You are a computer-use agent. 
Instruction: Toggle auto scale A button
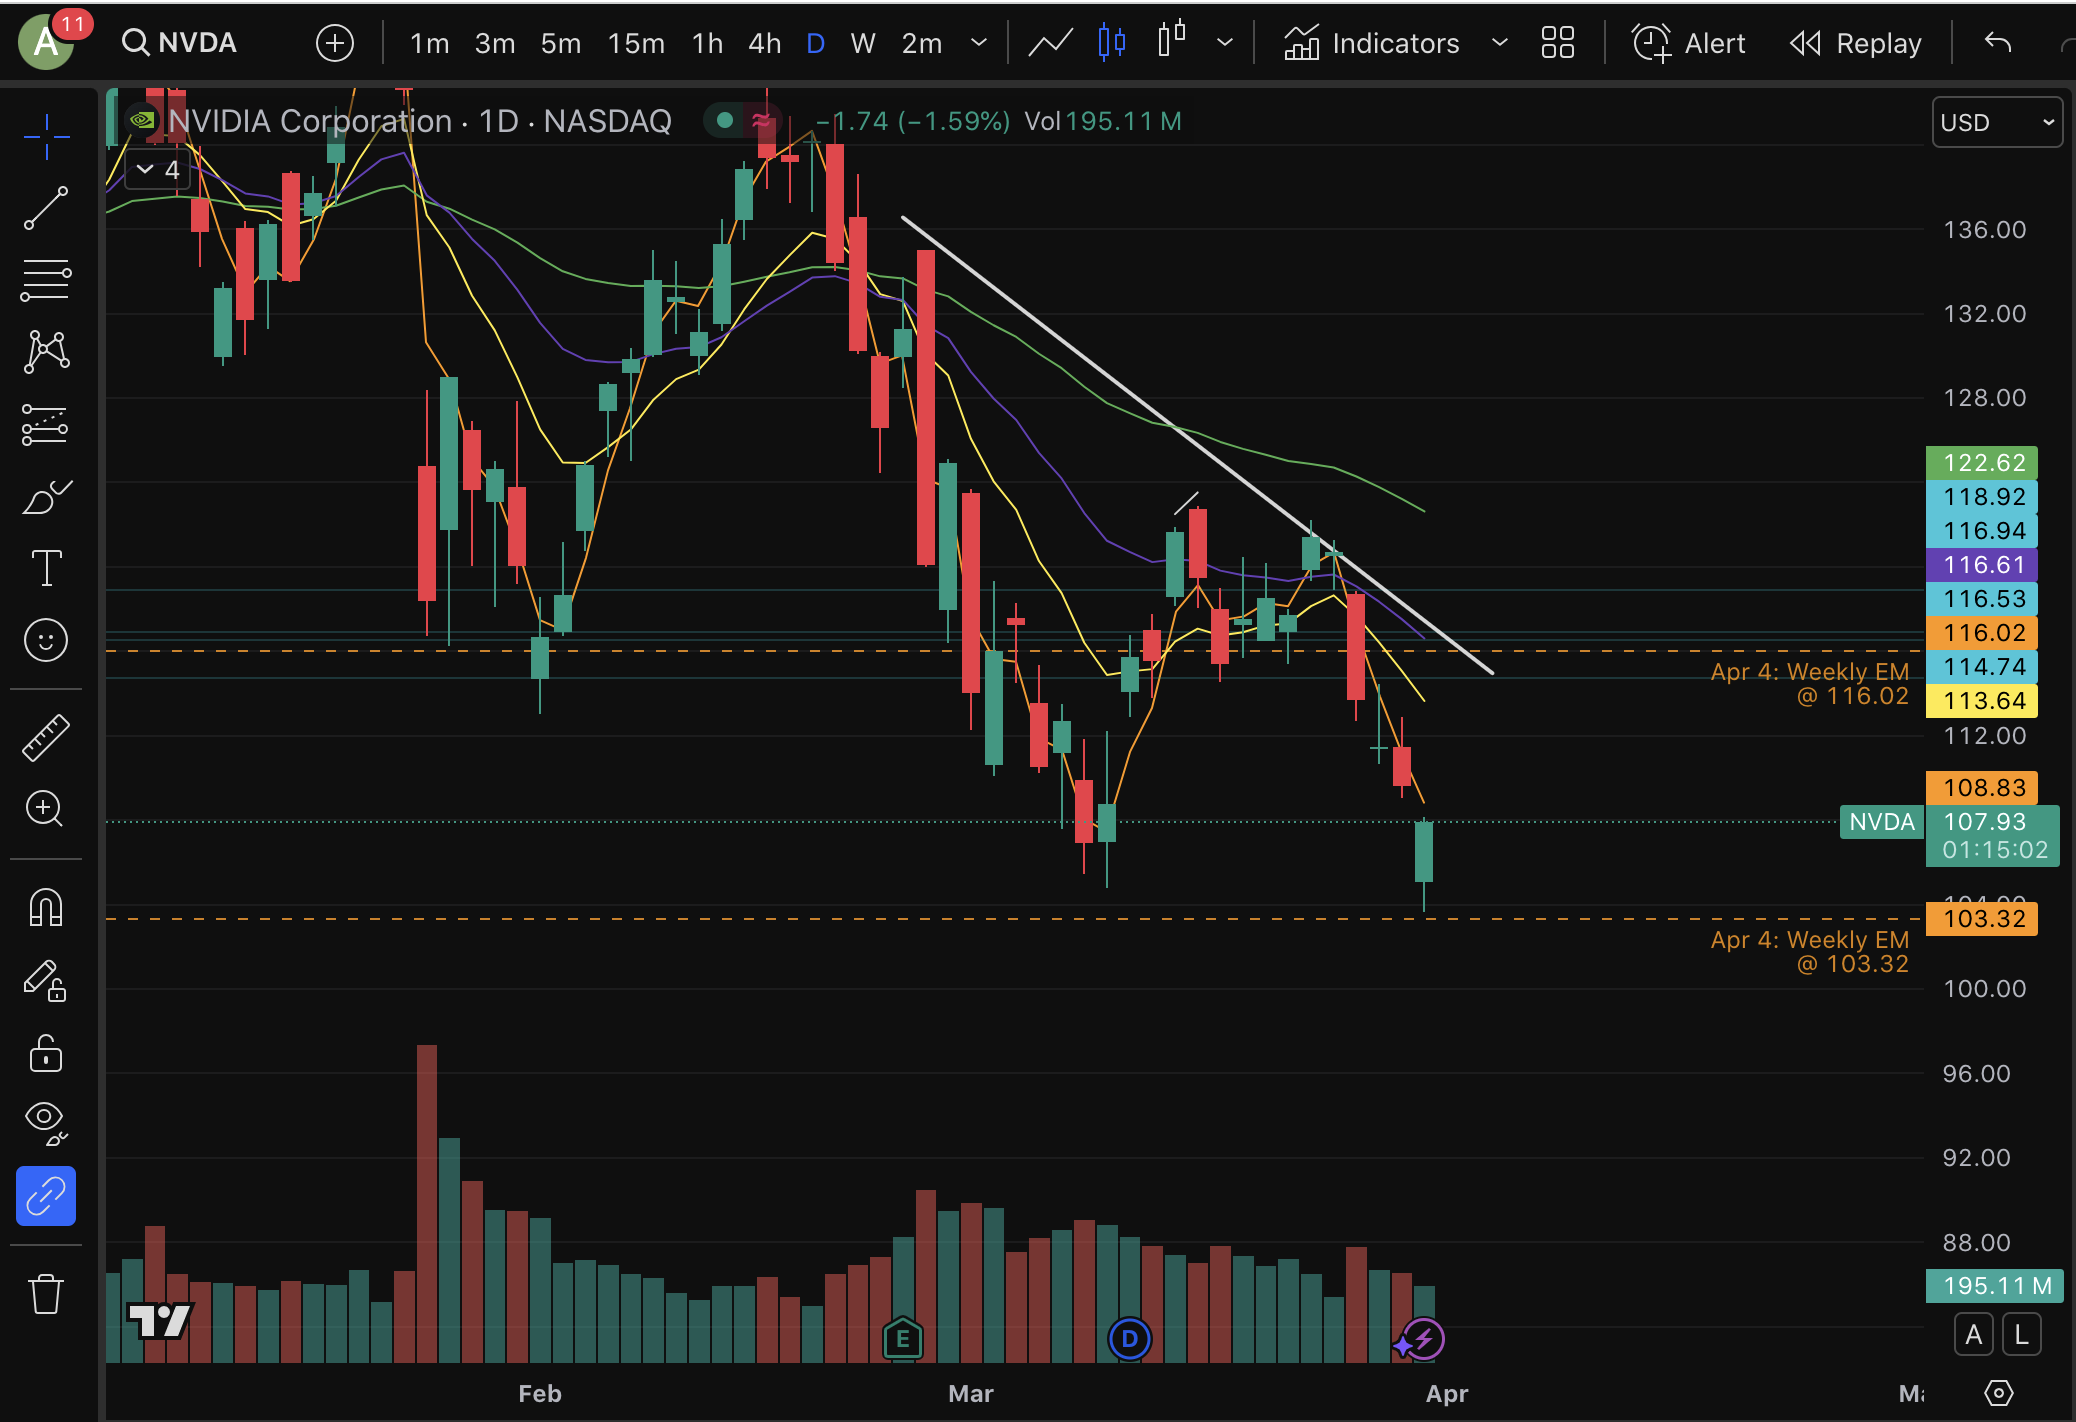point(1974,1335)
